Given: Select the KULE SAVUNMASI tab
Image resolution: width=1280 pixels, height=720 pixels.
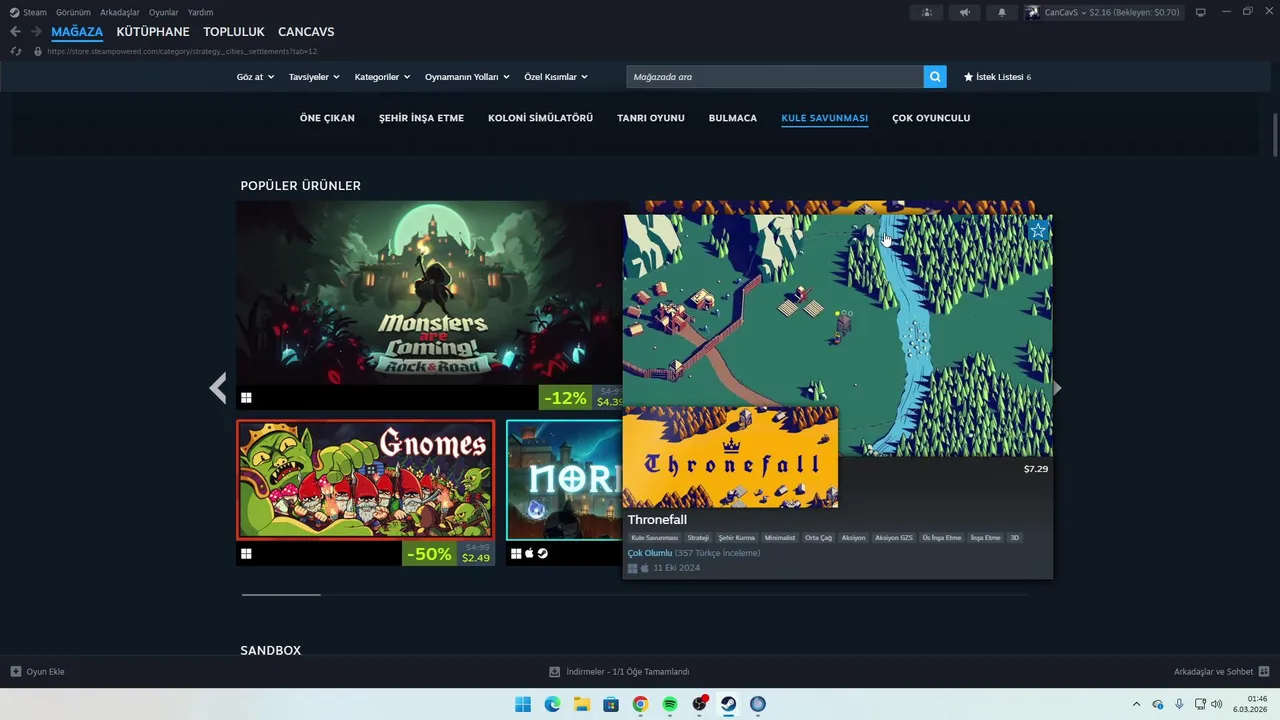Looking at the screenshot, I should click(x=824, y=118).
